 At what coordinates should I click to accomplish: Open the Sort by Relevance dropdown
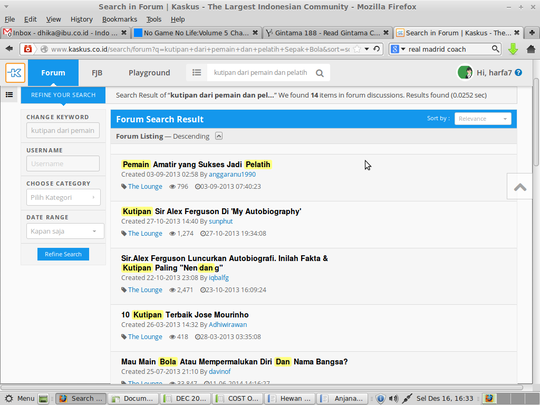(x=483, y=119)
